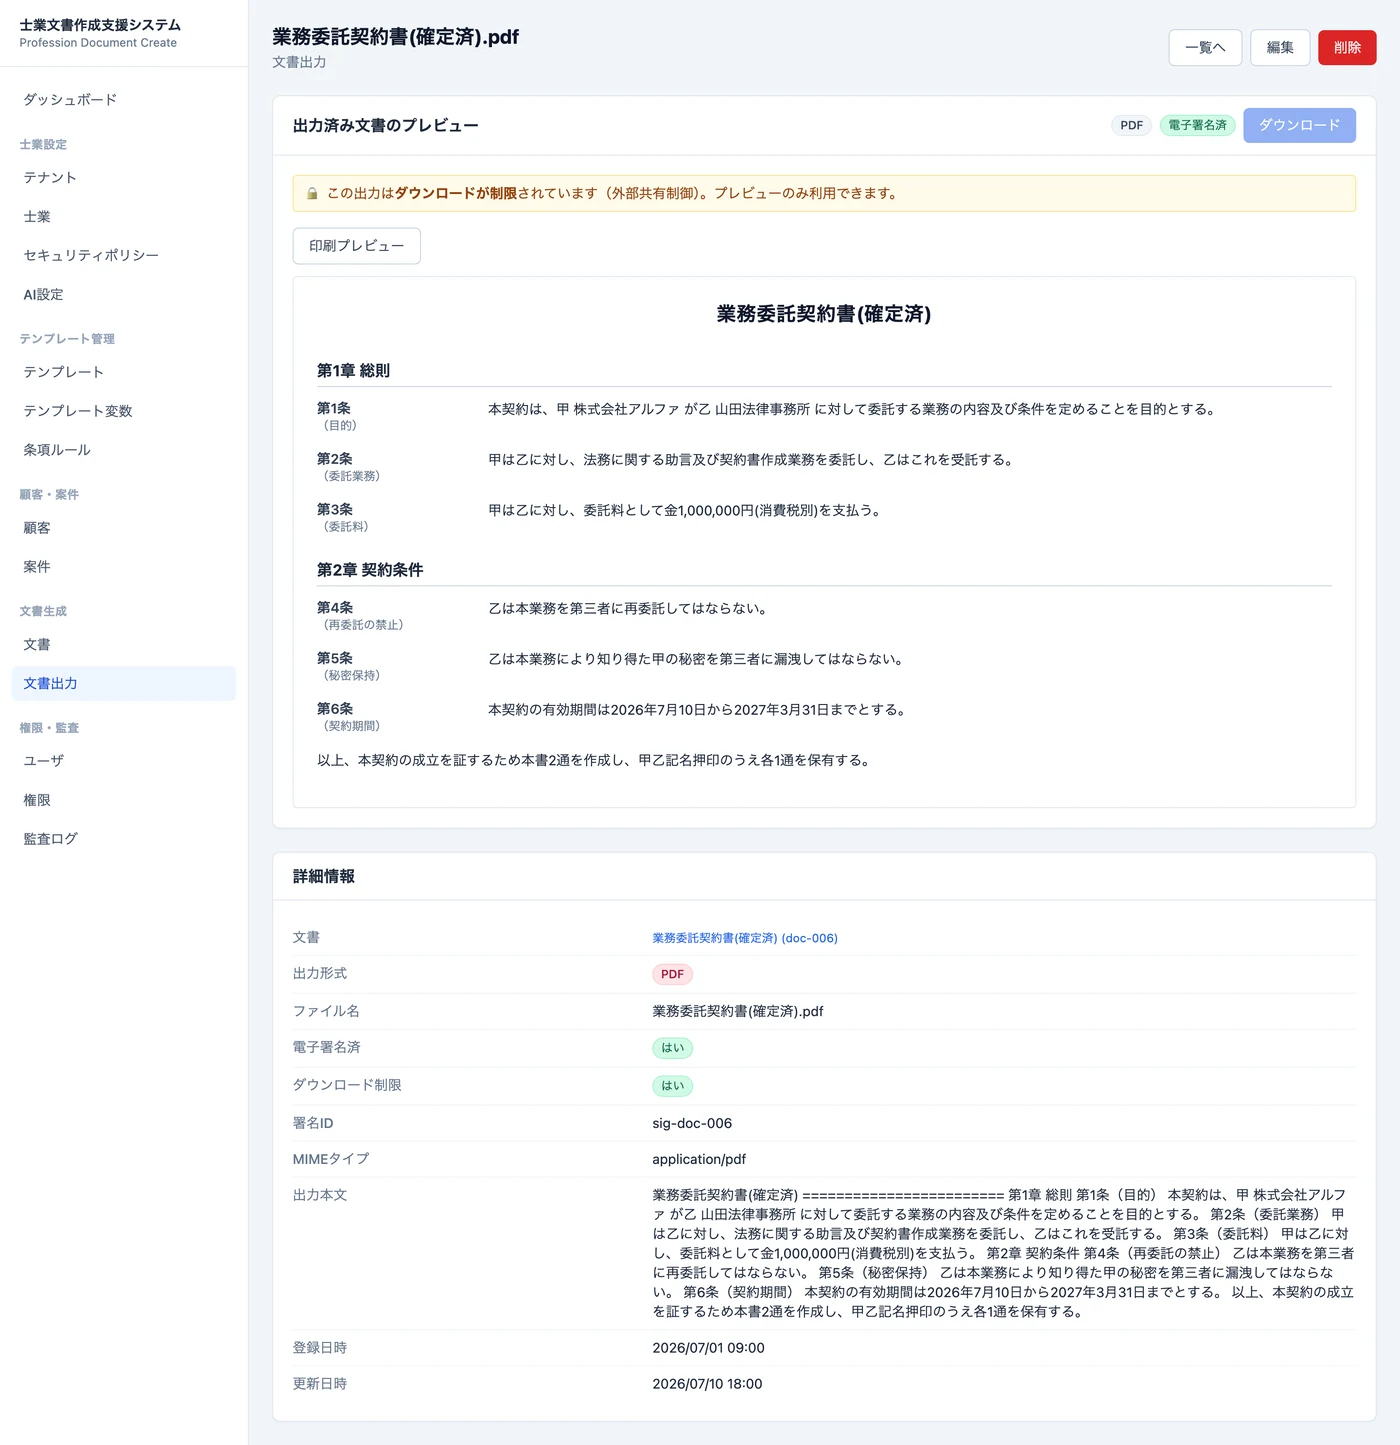
Task: Open 文書 in the sidebar
Action: tap(124, 645)
